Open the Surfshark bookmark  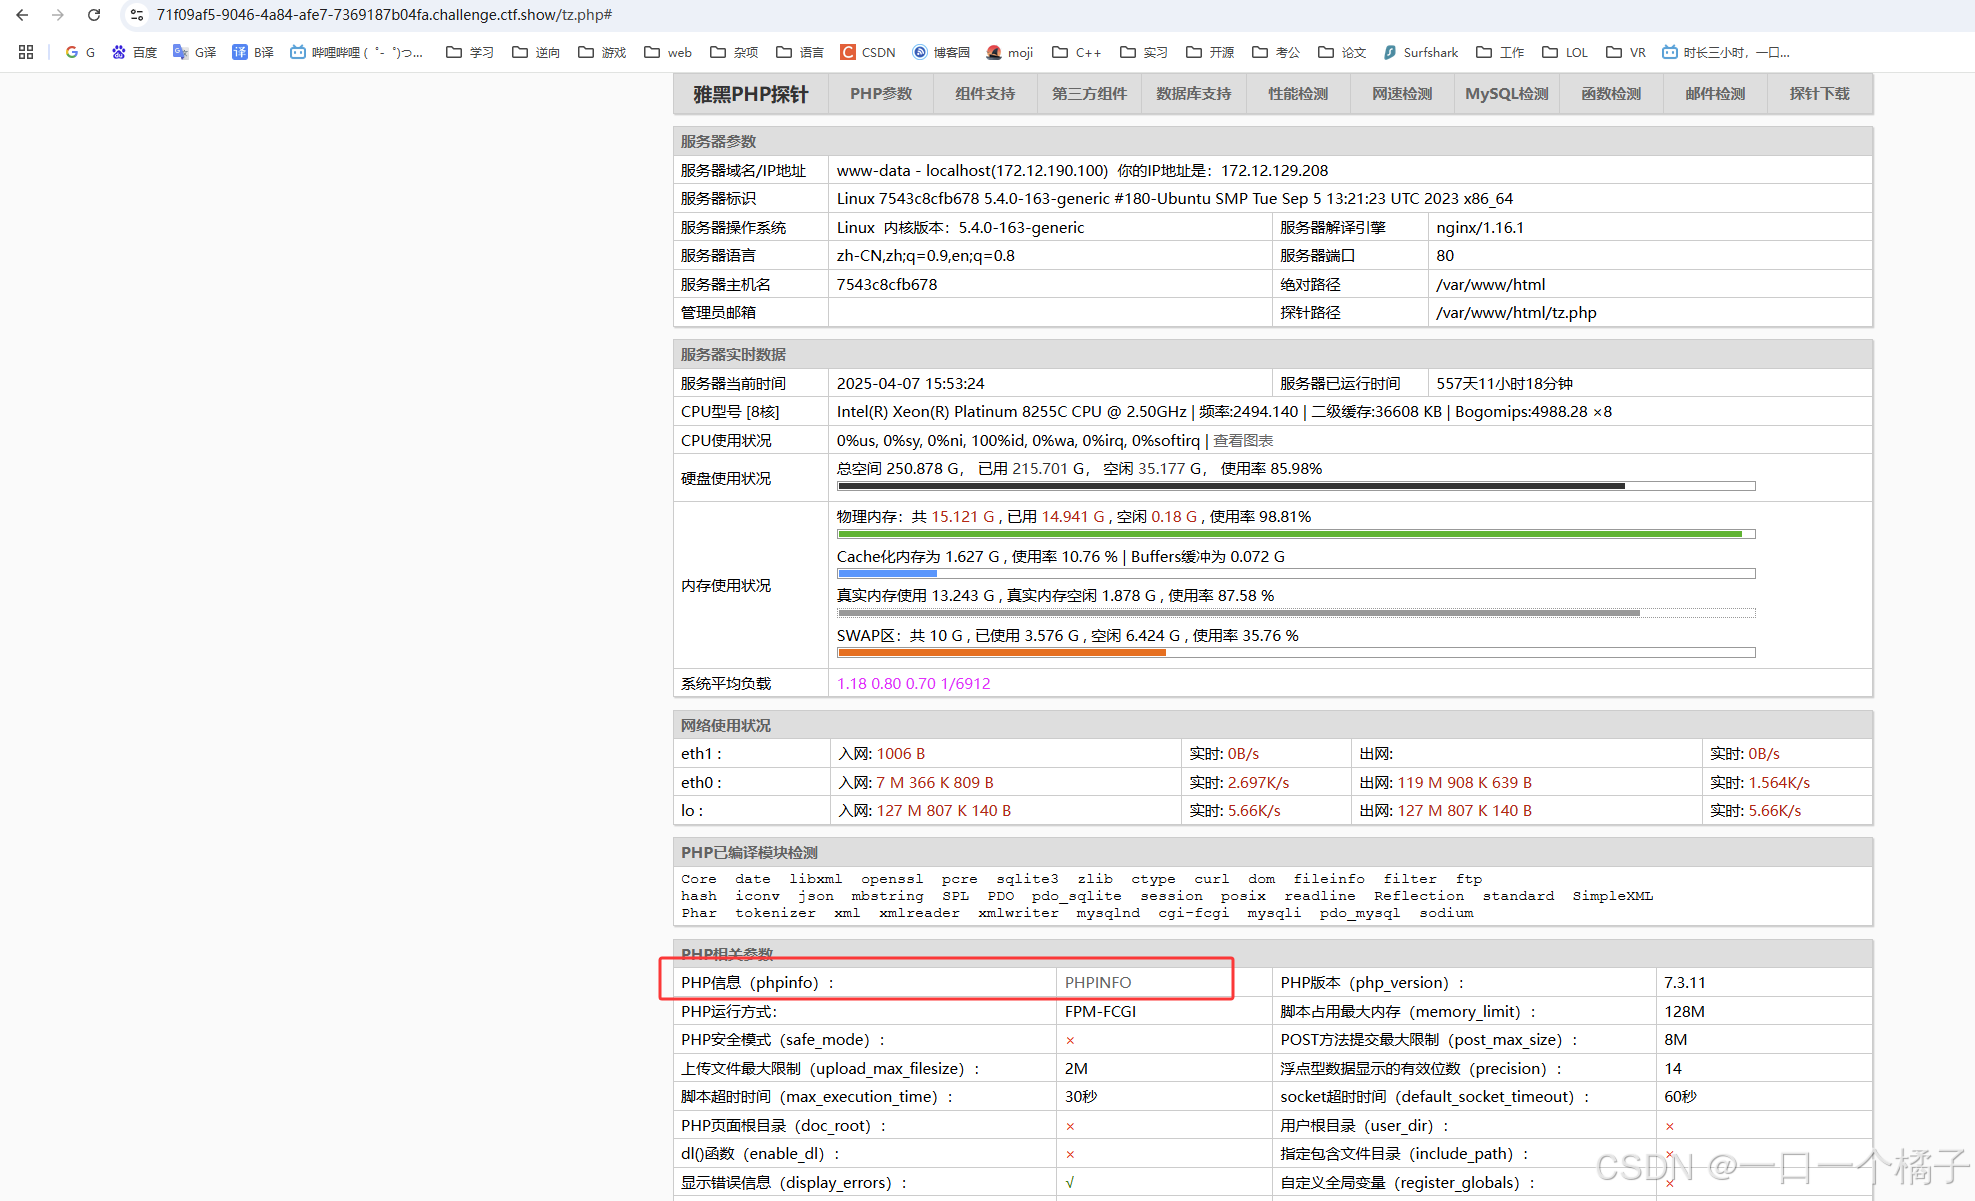1420,52
